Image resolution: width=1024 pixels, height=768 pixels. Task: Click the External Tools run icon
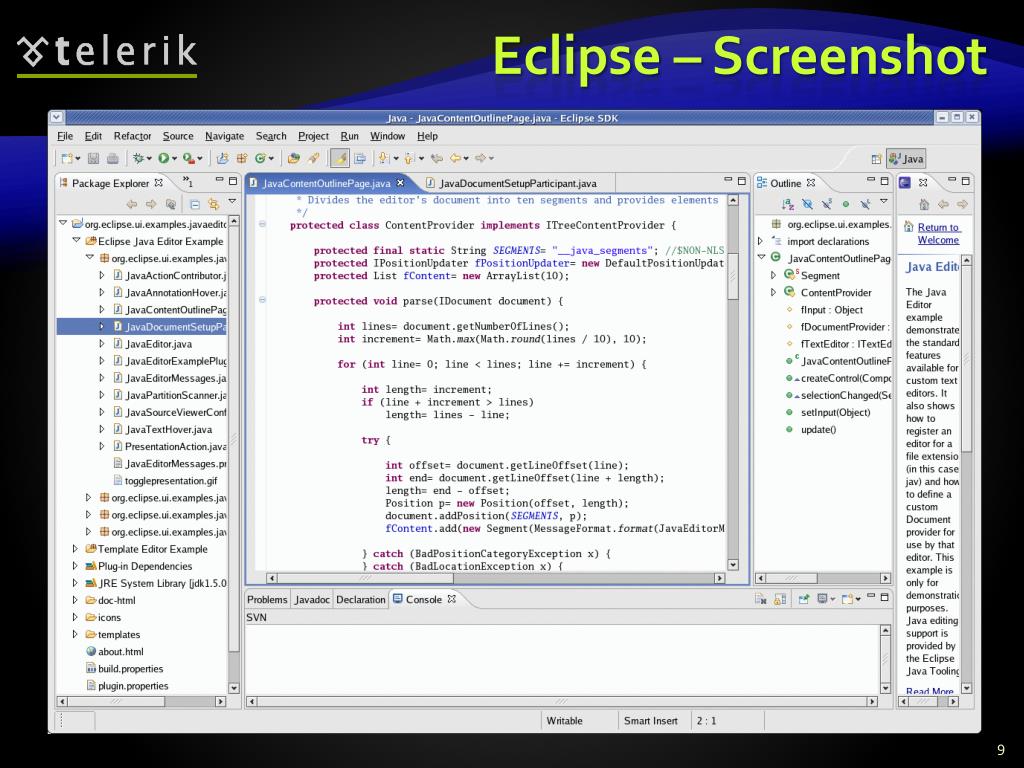point(189,158)
